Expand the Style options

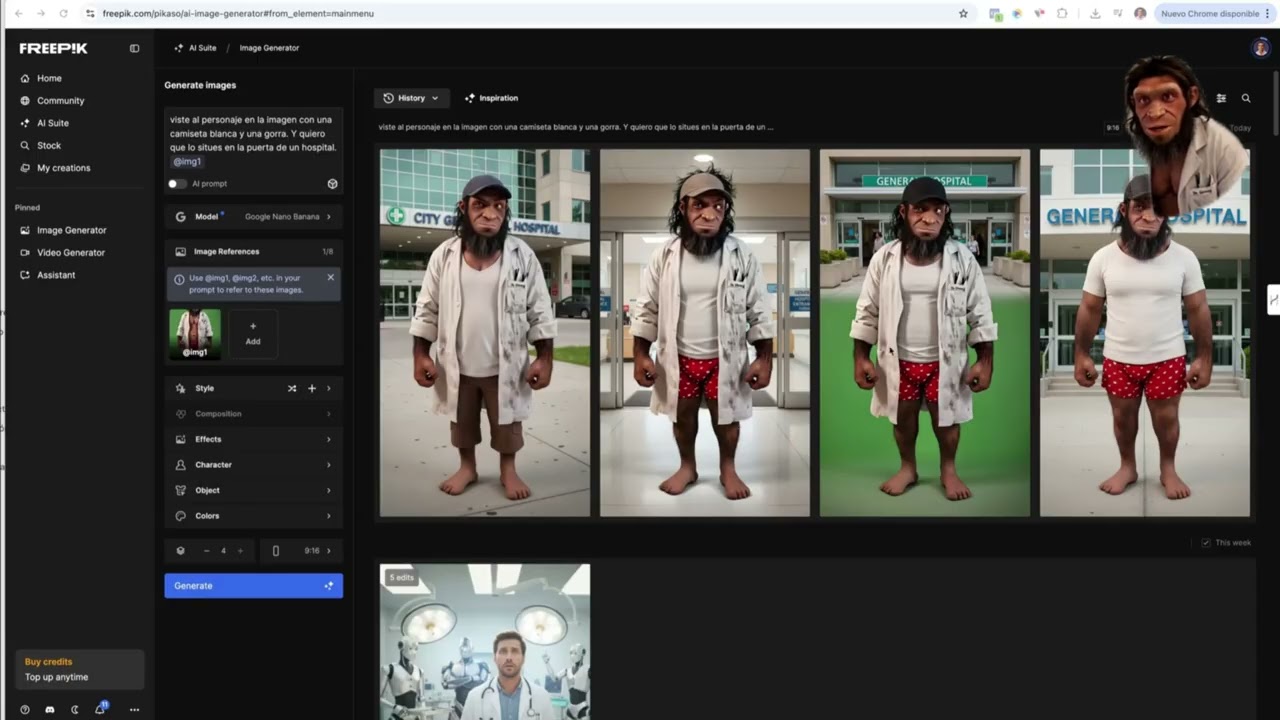[x=329, y=388]
